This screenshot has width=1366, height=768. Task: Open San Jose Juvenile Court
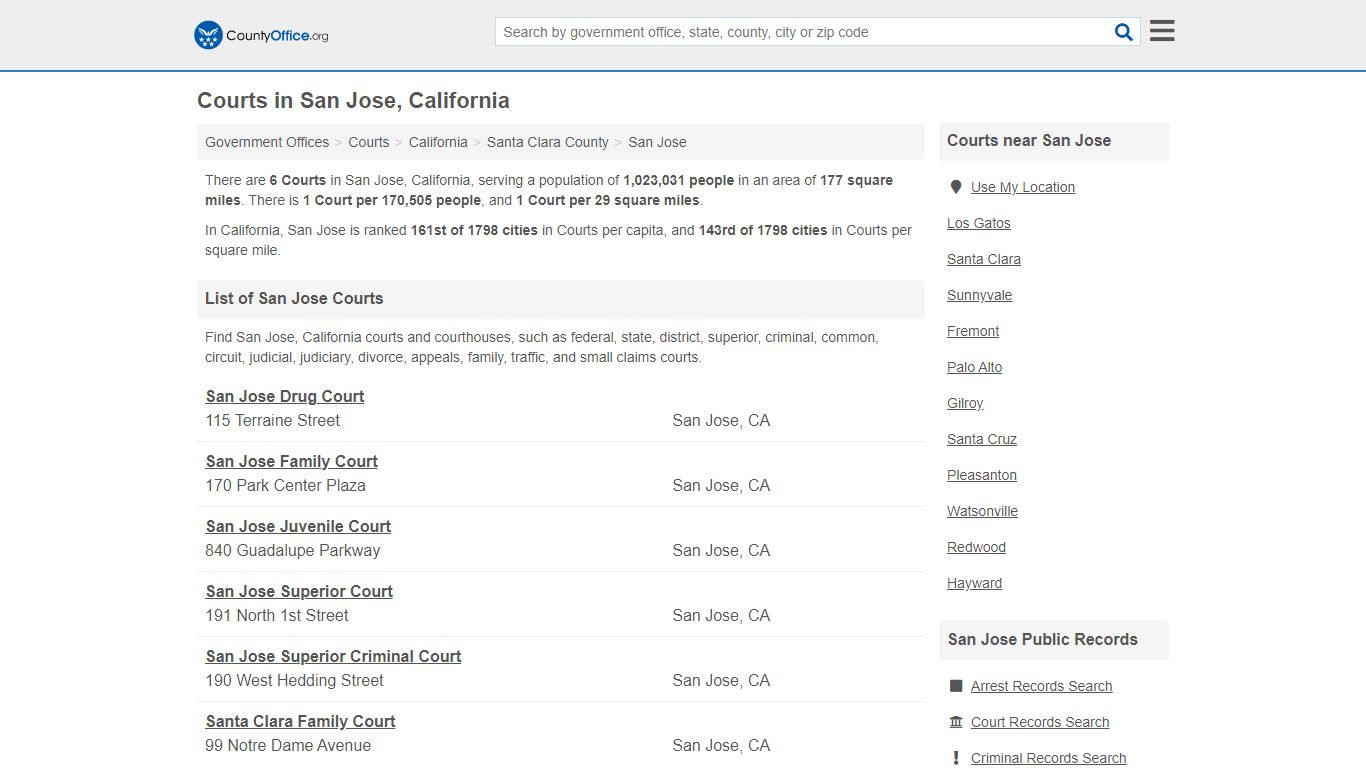(298, 526)
